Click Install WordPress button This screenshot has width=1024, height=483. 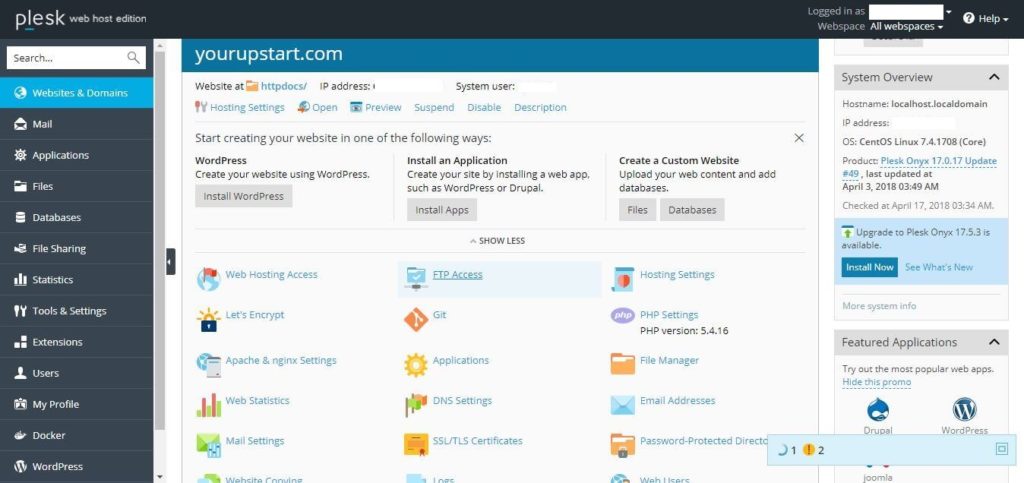pos(244,196)
